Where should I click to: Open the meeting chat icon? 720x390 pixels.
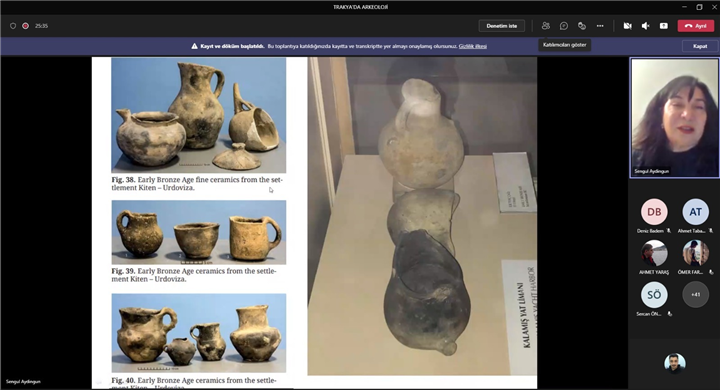coord(564,26)
